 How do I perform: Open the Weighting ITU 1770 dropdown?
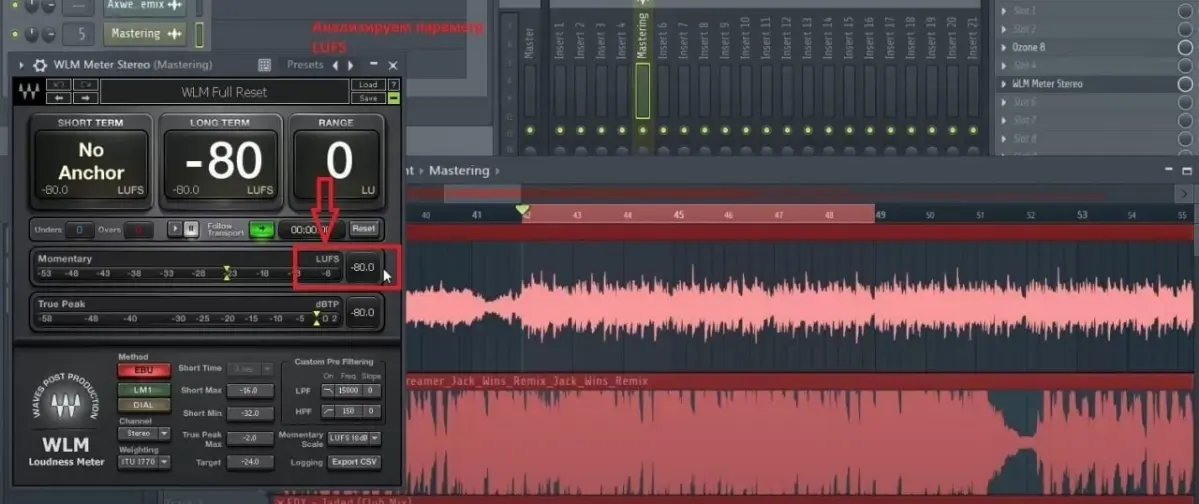[144, 462]
